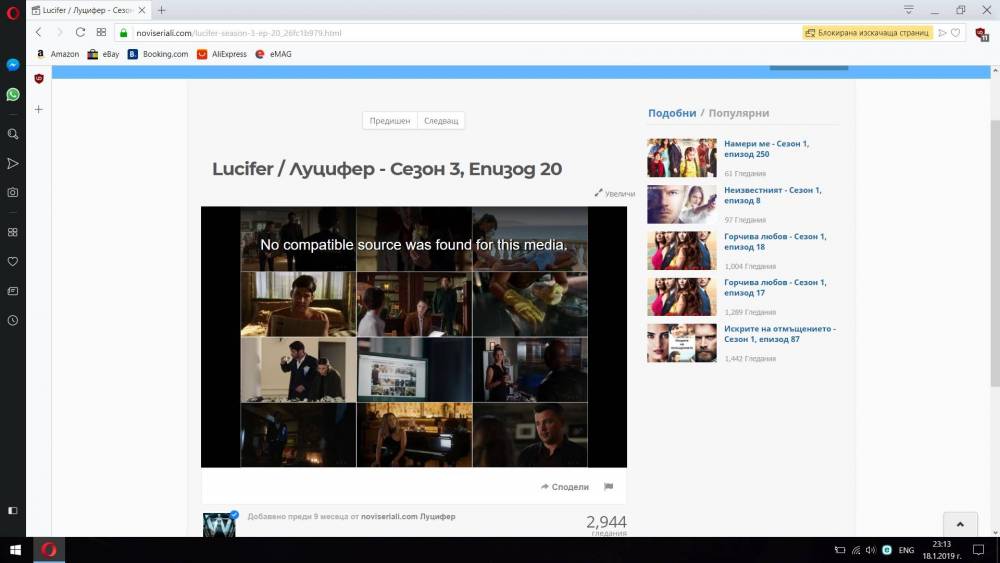
Task: Open Speed Dial grid in sidebar
Action: tap(13, 232)
